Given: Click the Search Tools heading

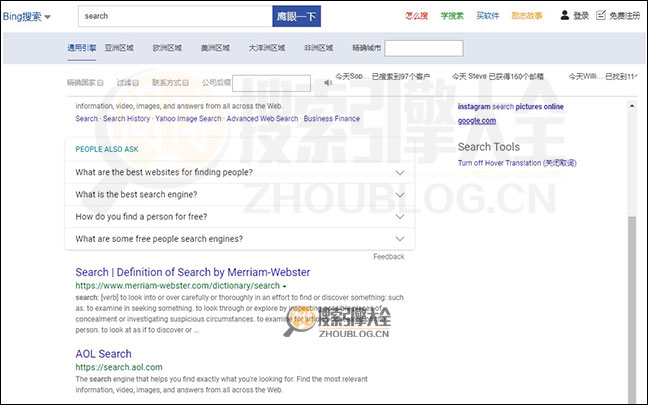Looking at the screenshot, I should [x=488, y=147].
